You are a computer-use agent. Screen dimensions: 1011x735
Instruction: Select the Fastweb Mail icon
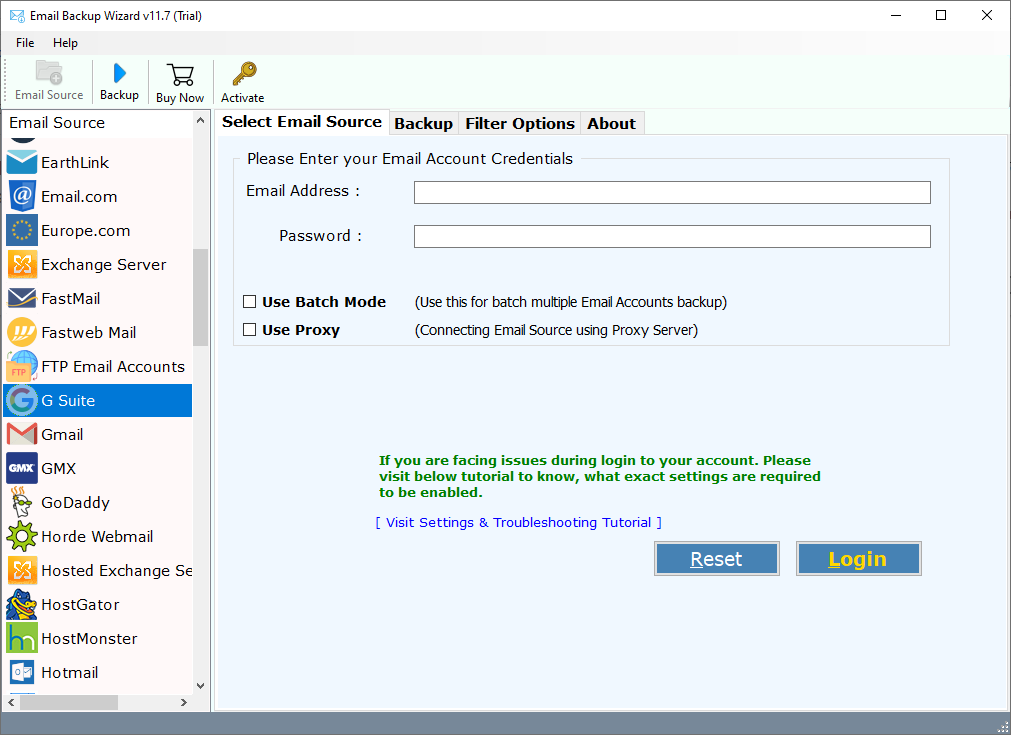pyautogui.click(x=22, y=332)
